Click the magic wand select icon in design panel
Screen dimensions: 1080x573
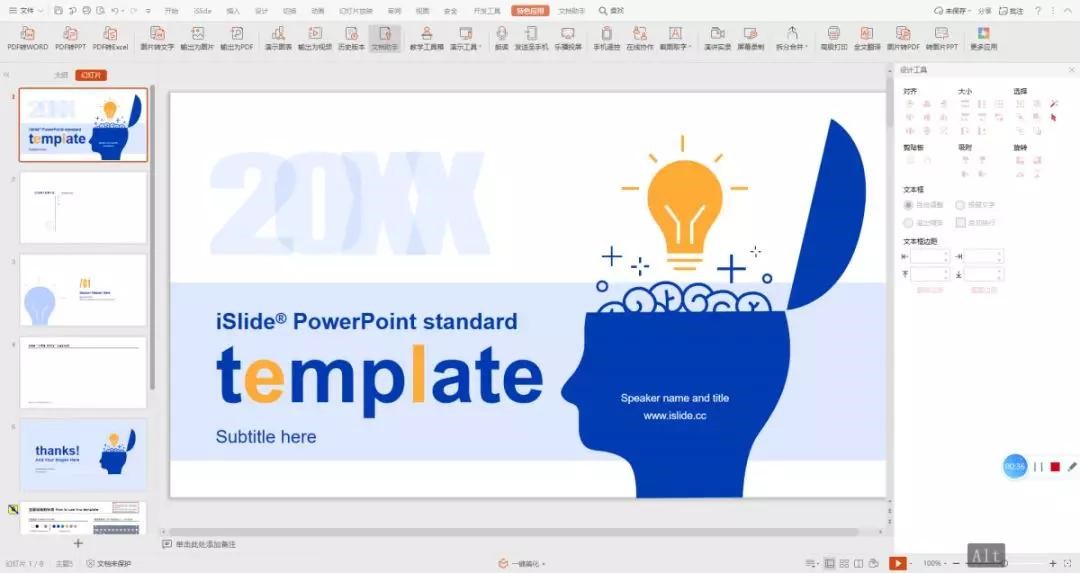pos(1054,104)
